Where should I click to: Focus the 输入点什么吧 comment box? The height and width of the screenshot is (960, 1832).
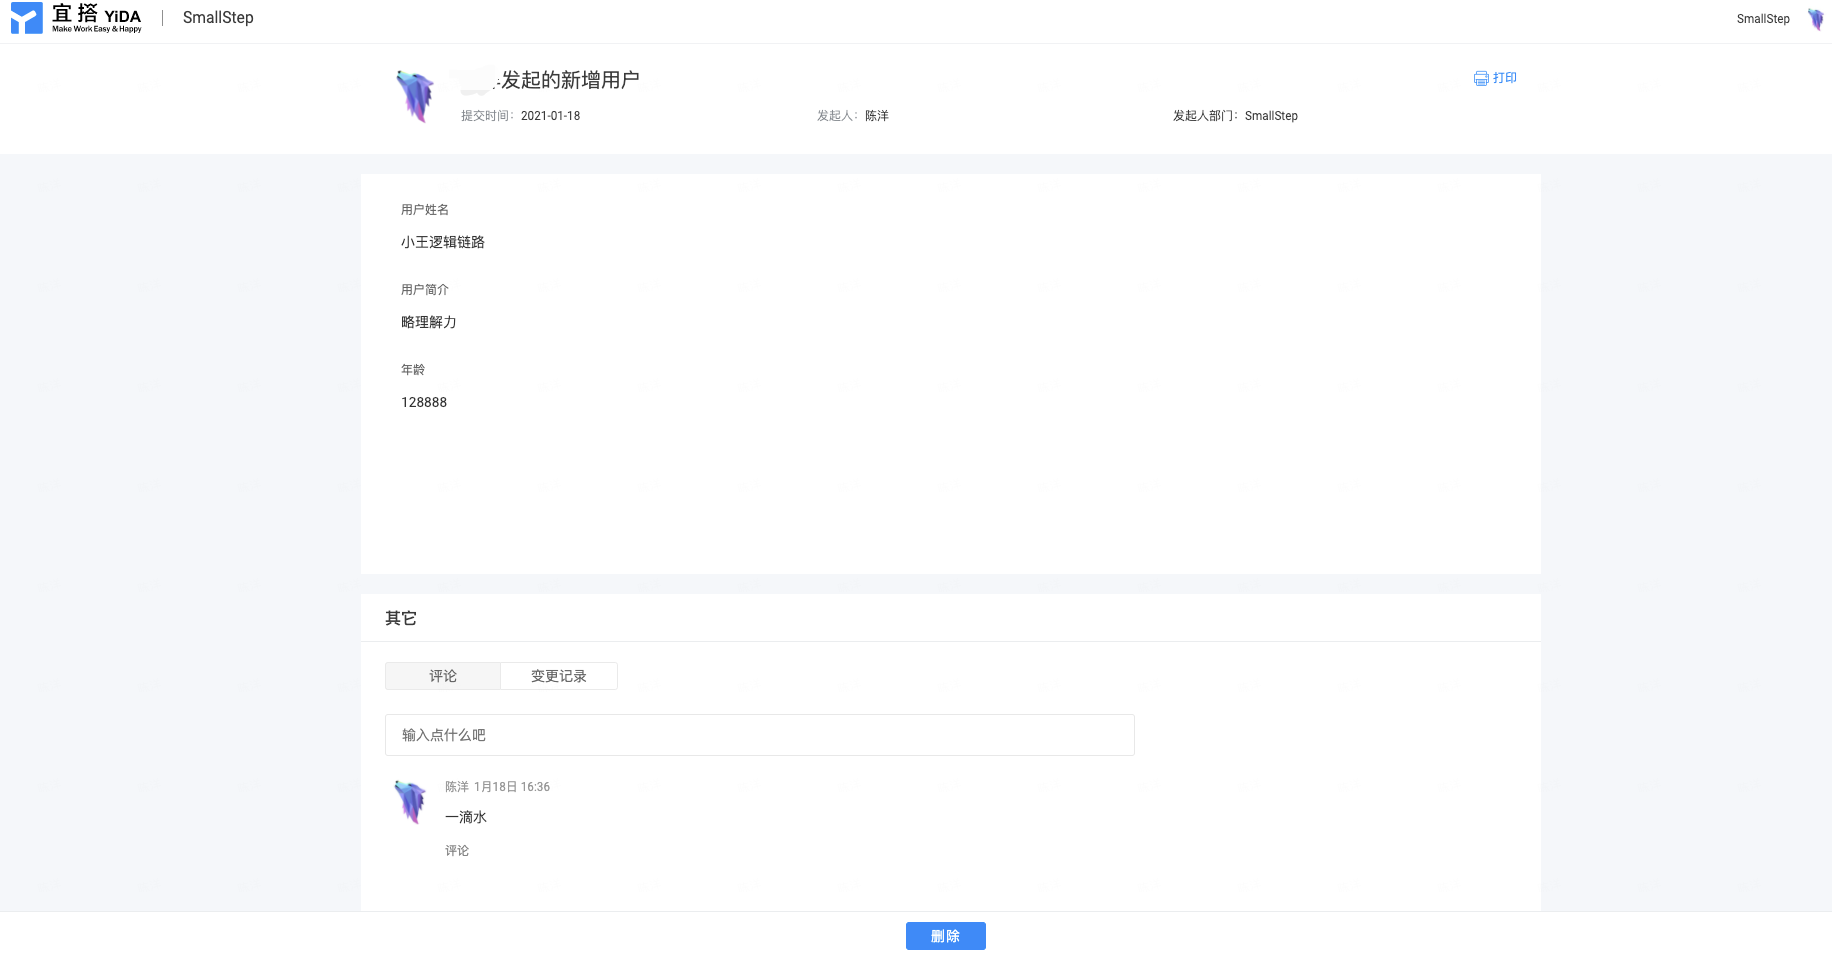(760, 735)
